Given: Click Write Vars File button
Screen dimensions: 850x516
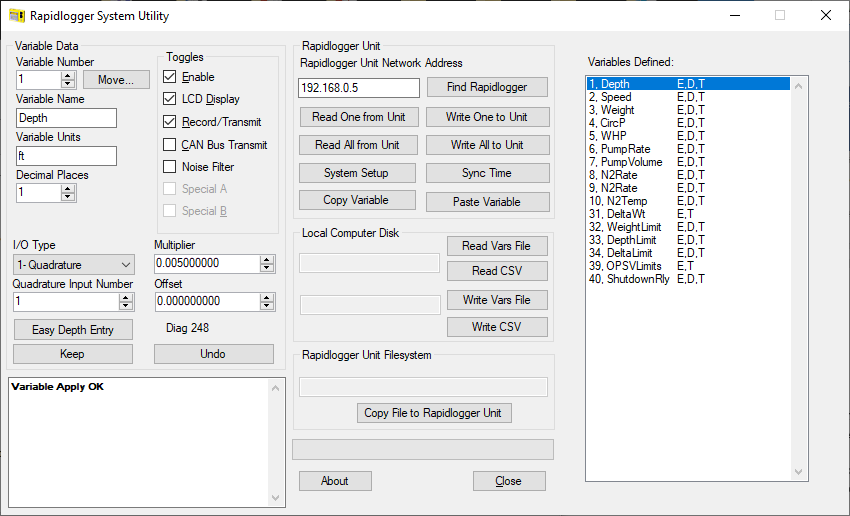Looking at the screenshot, I should [497, 300].
